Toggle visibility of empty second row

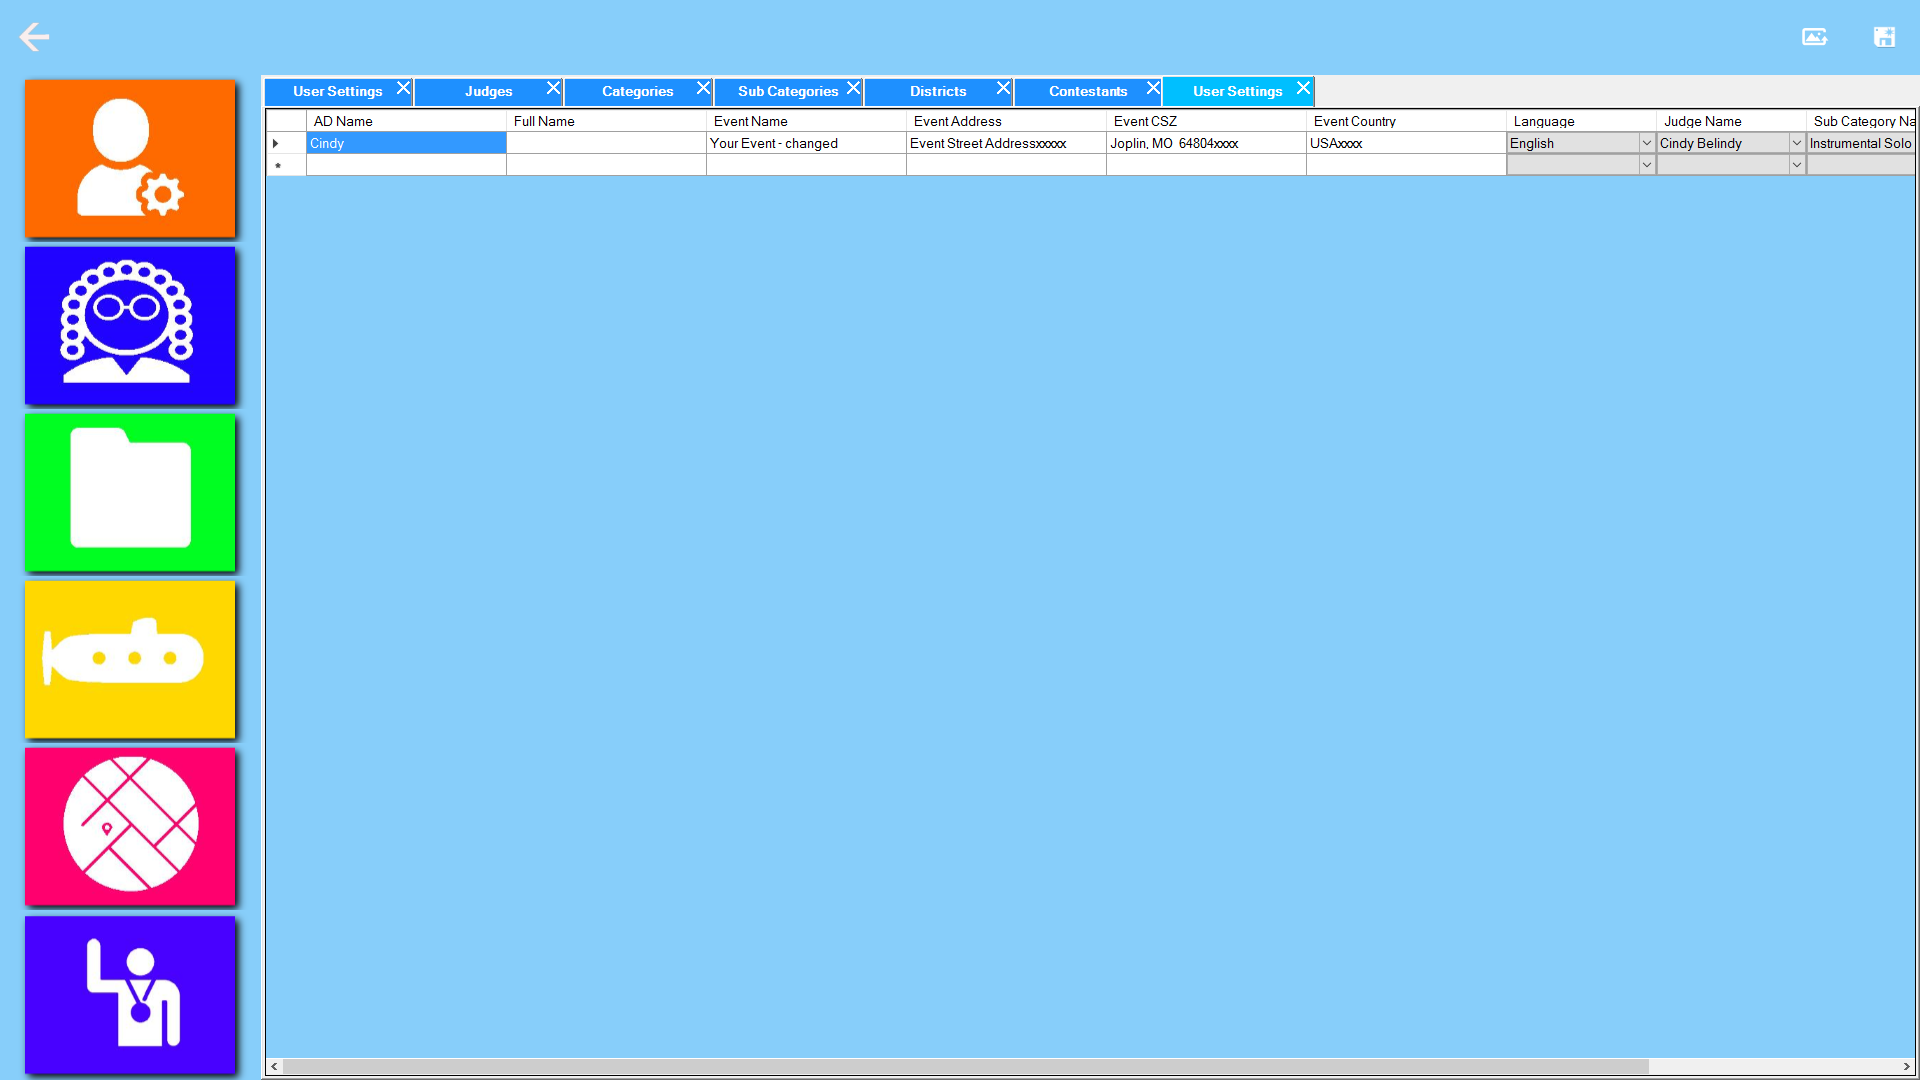281,165
